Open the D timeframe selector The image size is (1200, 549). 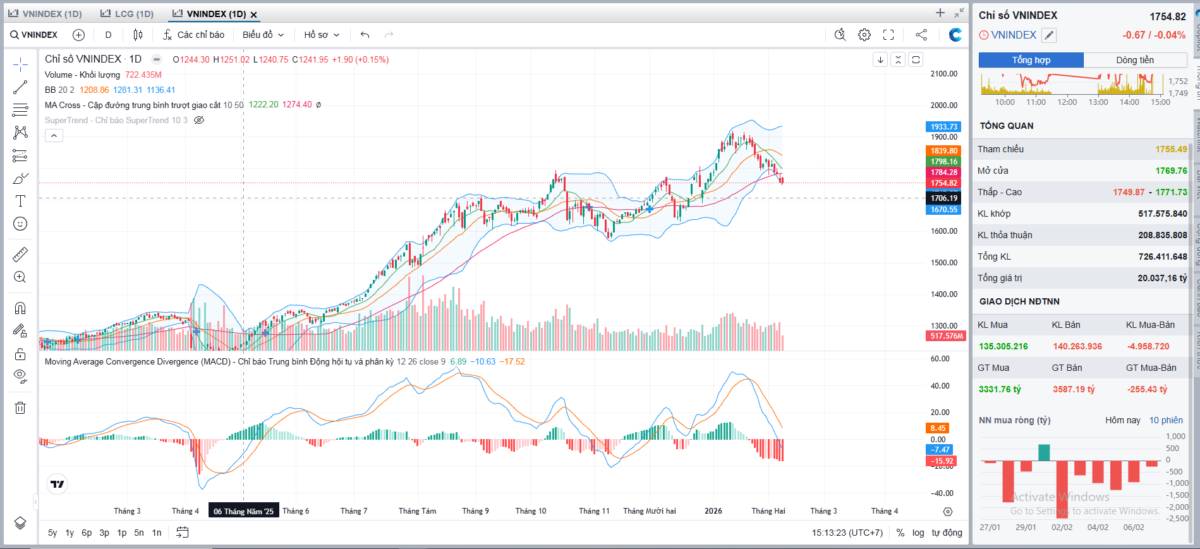click(108, 34)
